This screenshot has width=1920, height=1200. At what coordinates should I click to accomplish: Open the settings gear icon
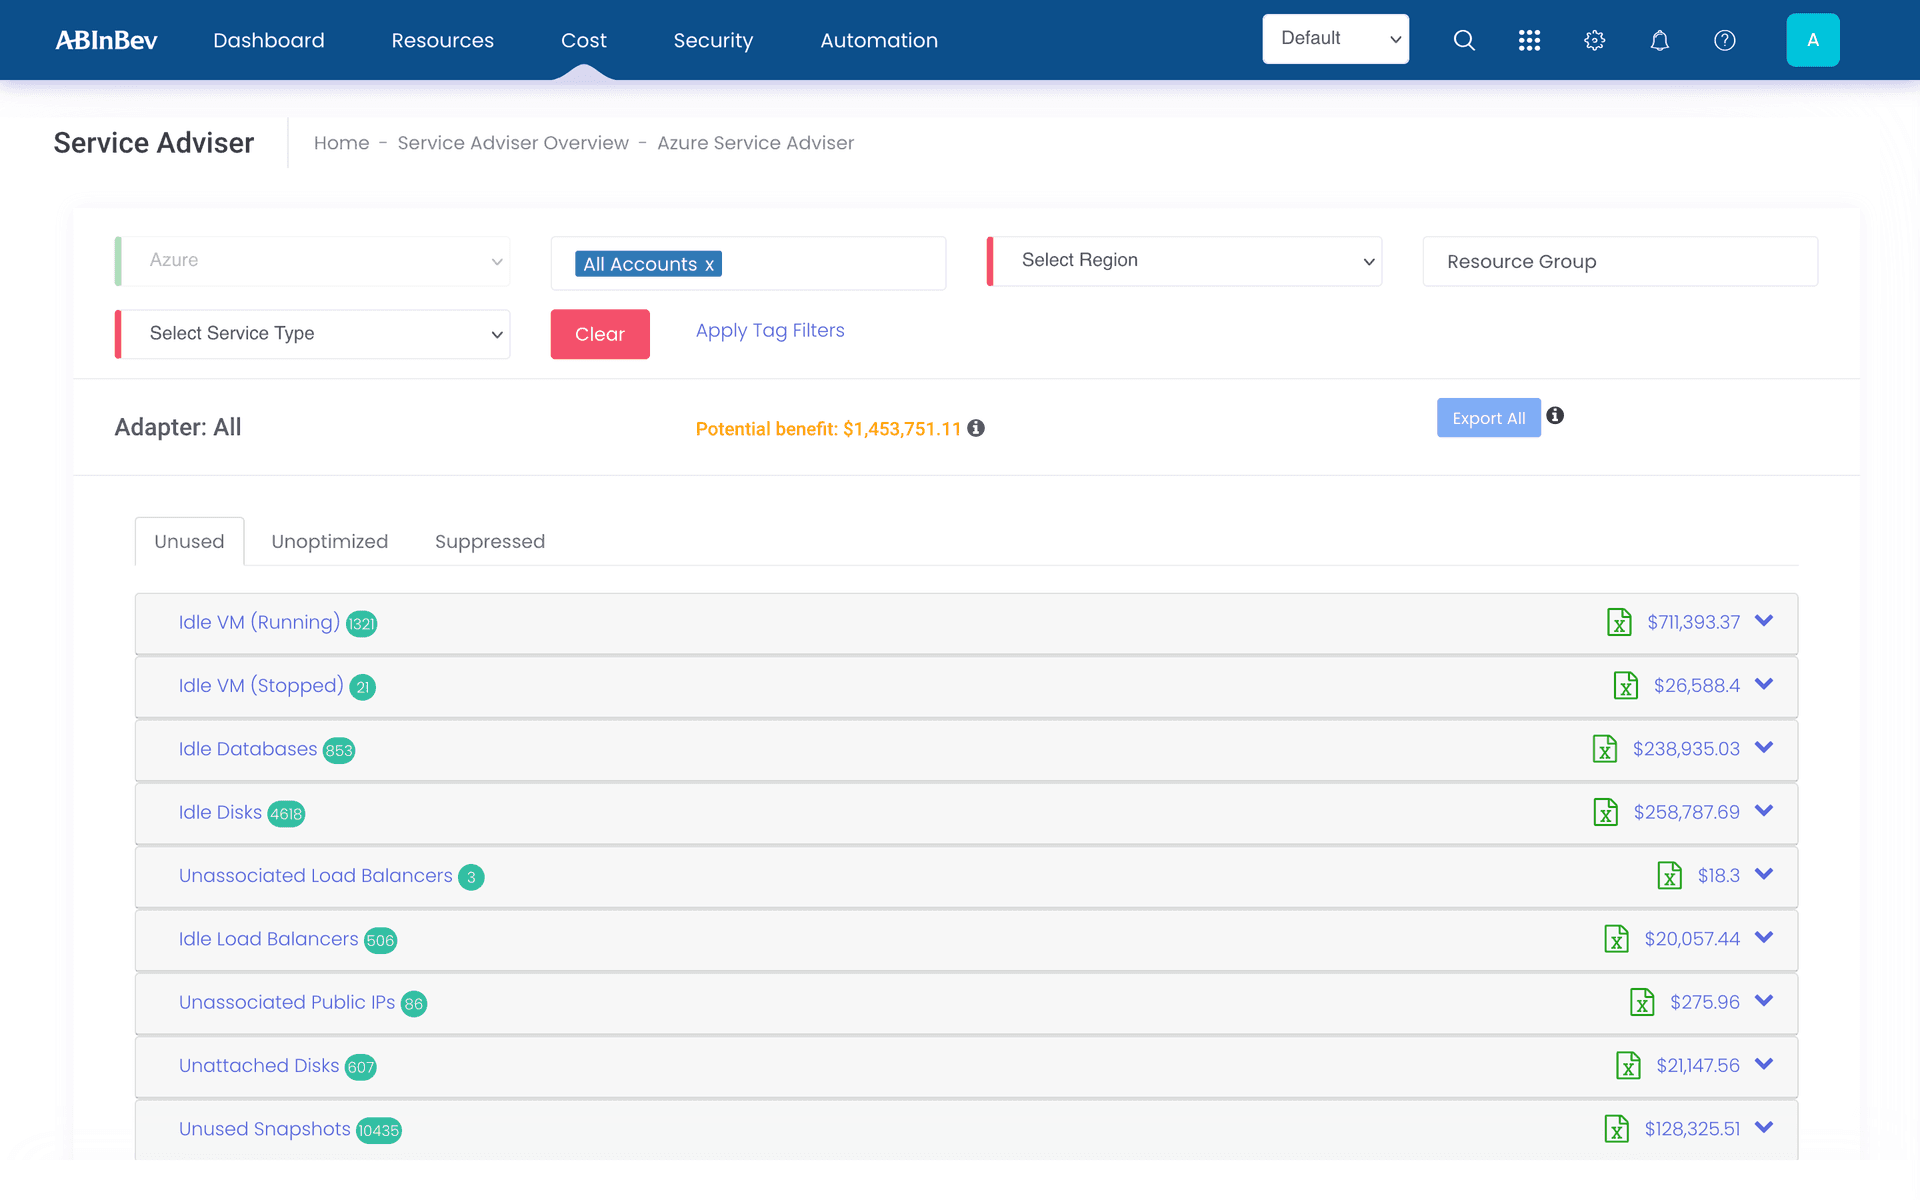[x=1594, y=40]
